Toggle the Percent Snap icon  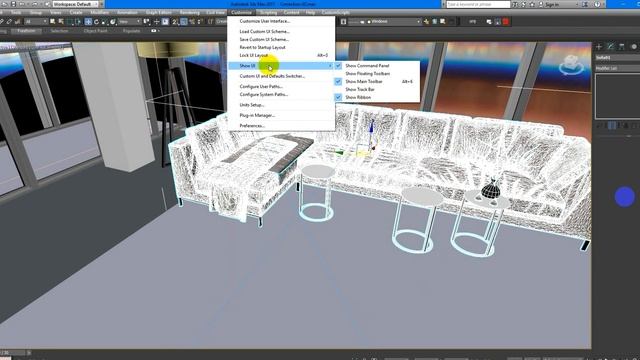[x=192, y=22]
